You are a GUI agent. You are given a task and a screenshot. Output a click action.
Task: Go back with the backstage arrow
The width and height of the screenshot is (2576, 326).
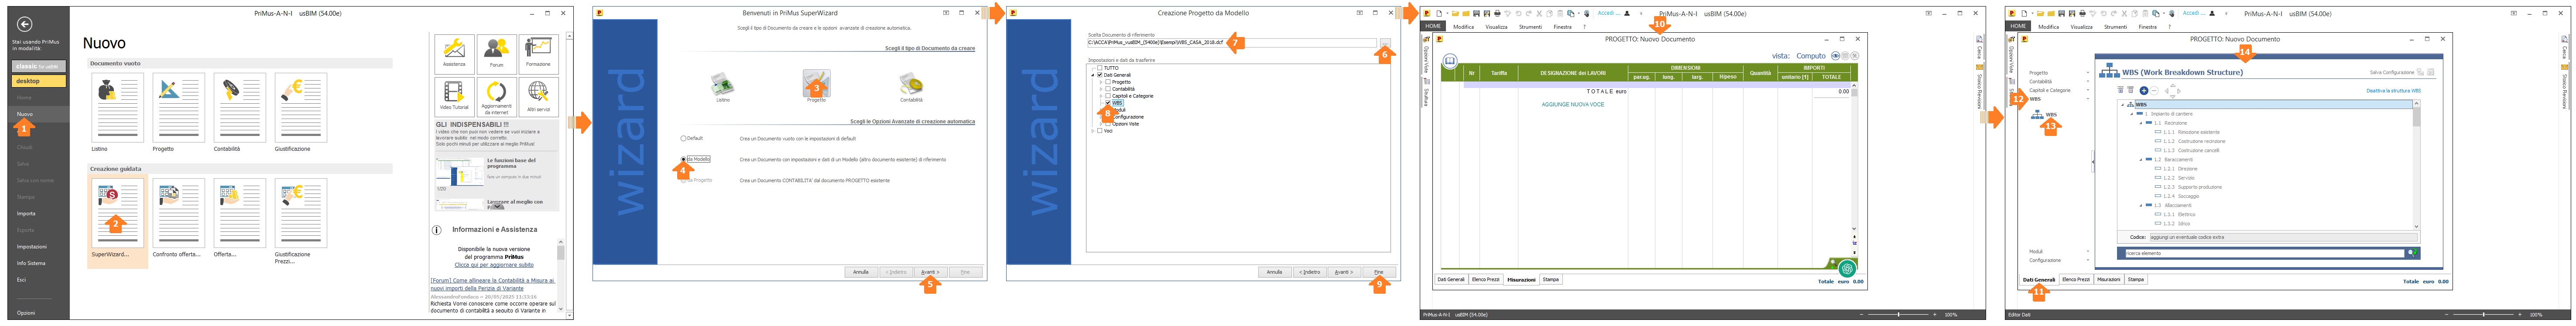[25, 24]
